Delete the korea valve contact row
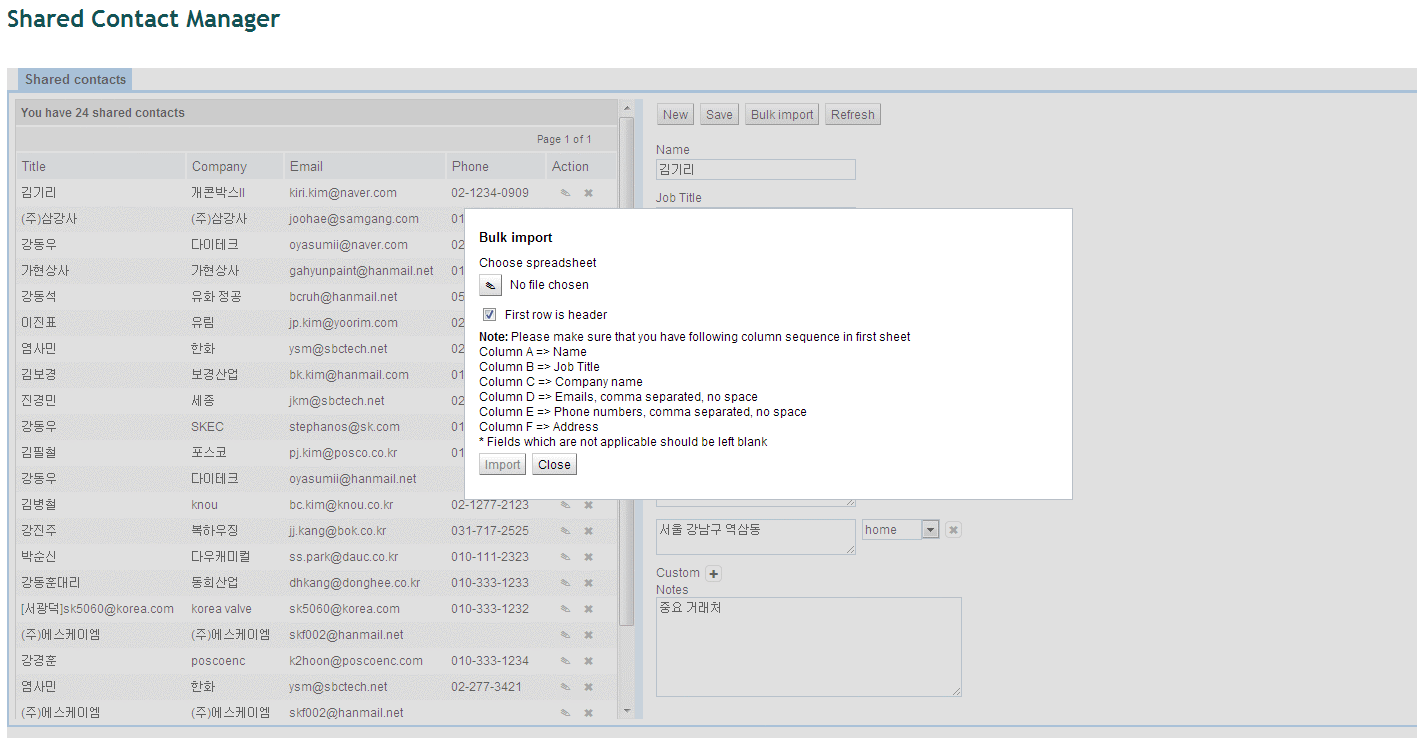The height and width of the screenshot is (738, 1417). (588, 608)
